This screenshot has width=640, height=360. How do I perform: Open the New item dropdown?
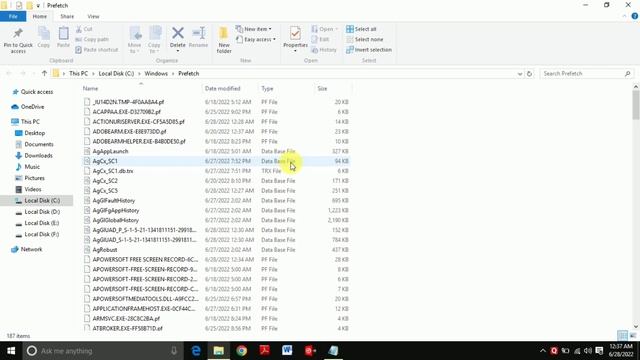pyautogui.click(x=253, y=29)
